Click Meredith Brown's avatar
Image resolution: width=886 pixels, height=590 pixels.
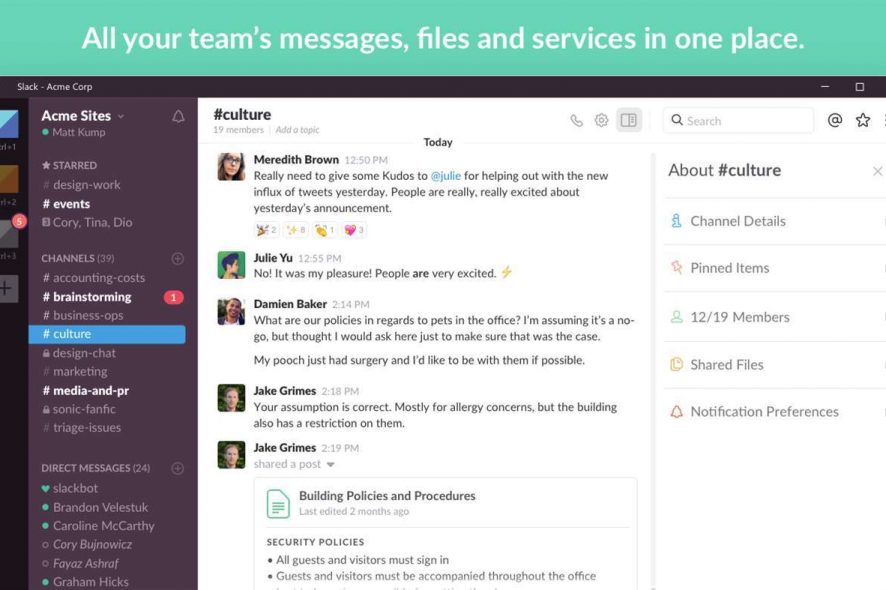231,167
